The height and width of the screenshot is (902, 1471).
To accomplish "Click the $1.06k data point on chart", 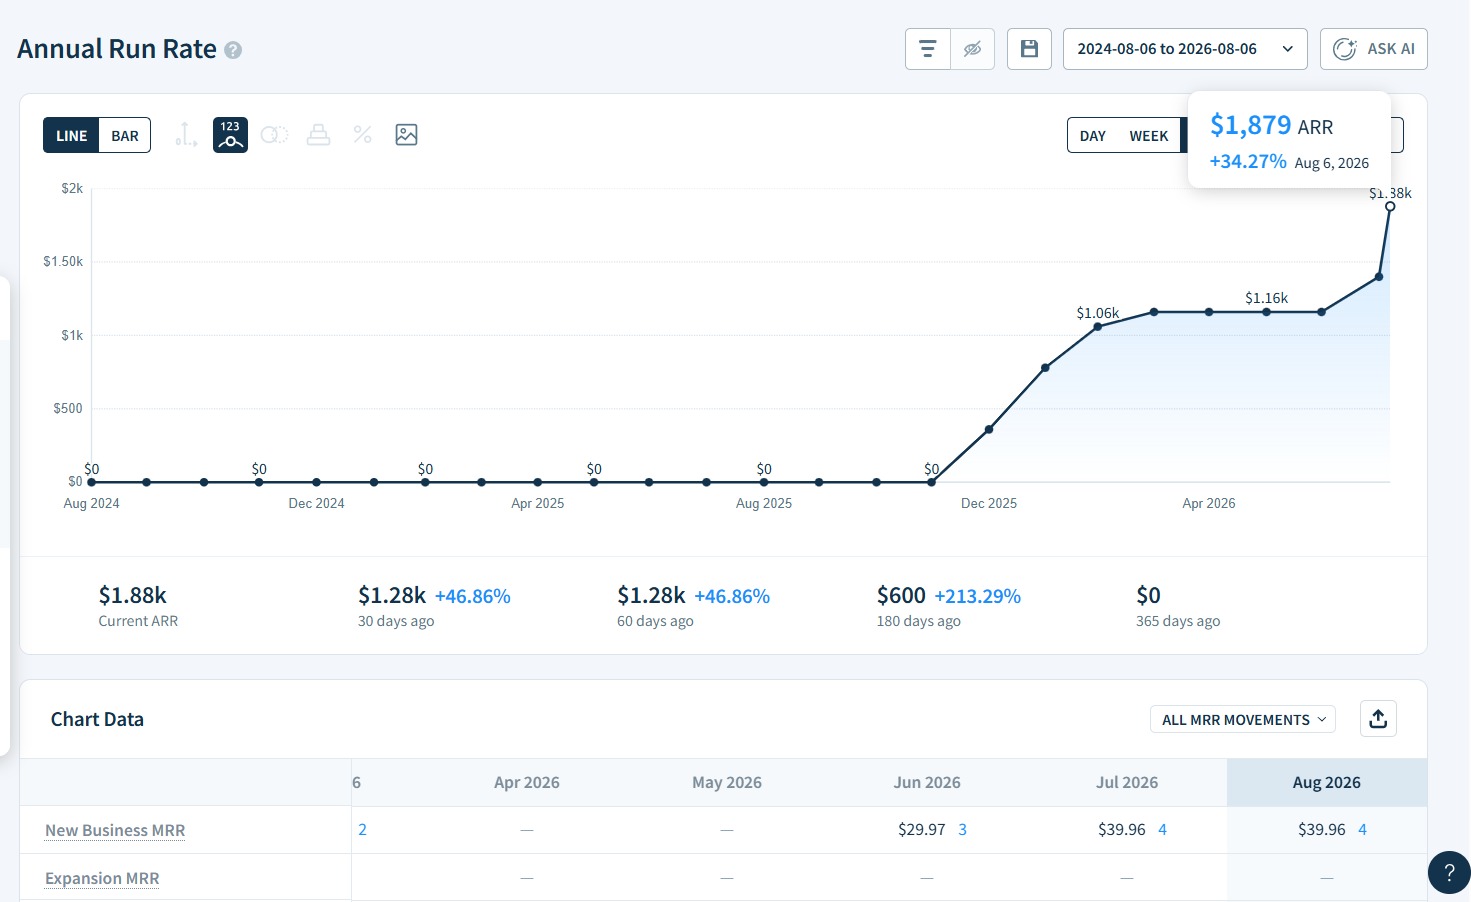I will (x=1098, y=327).
